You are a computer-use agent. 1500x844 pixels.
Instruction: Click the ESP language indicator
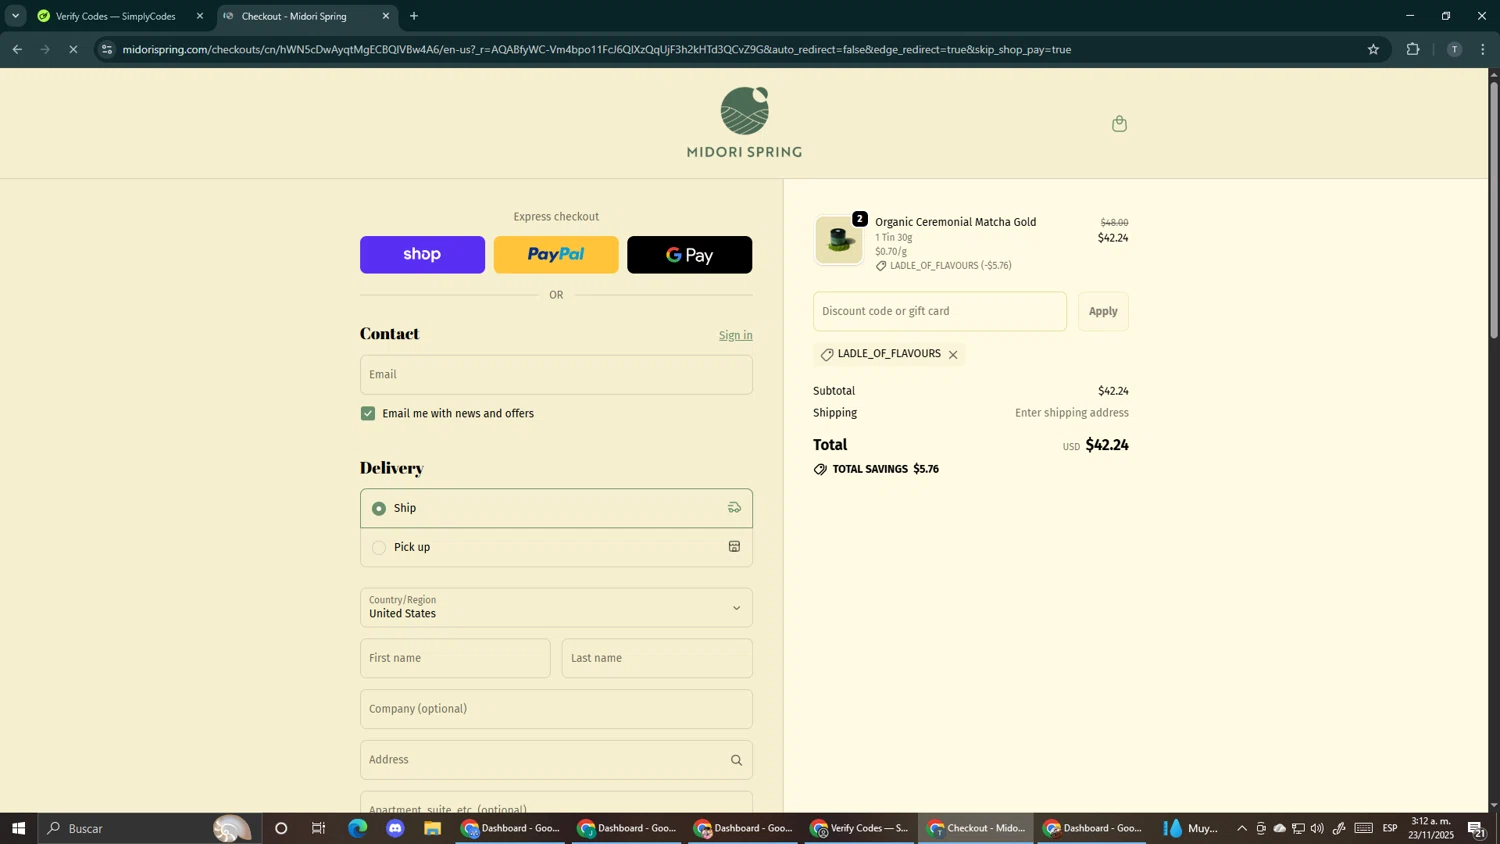coord(1390,829)
